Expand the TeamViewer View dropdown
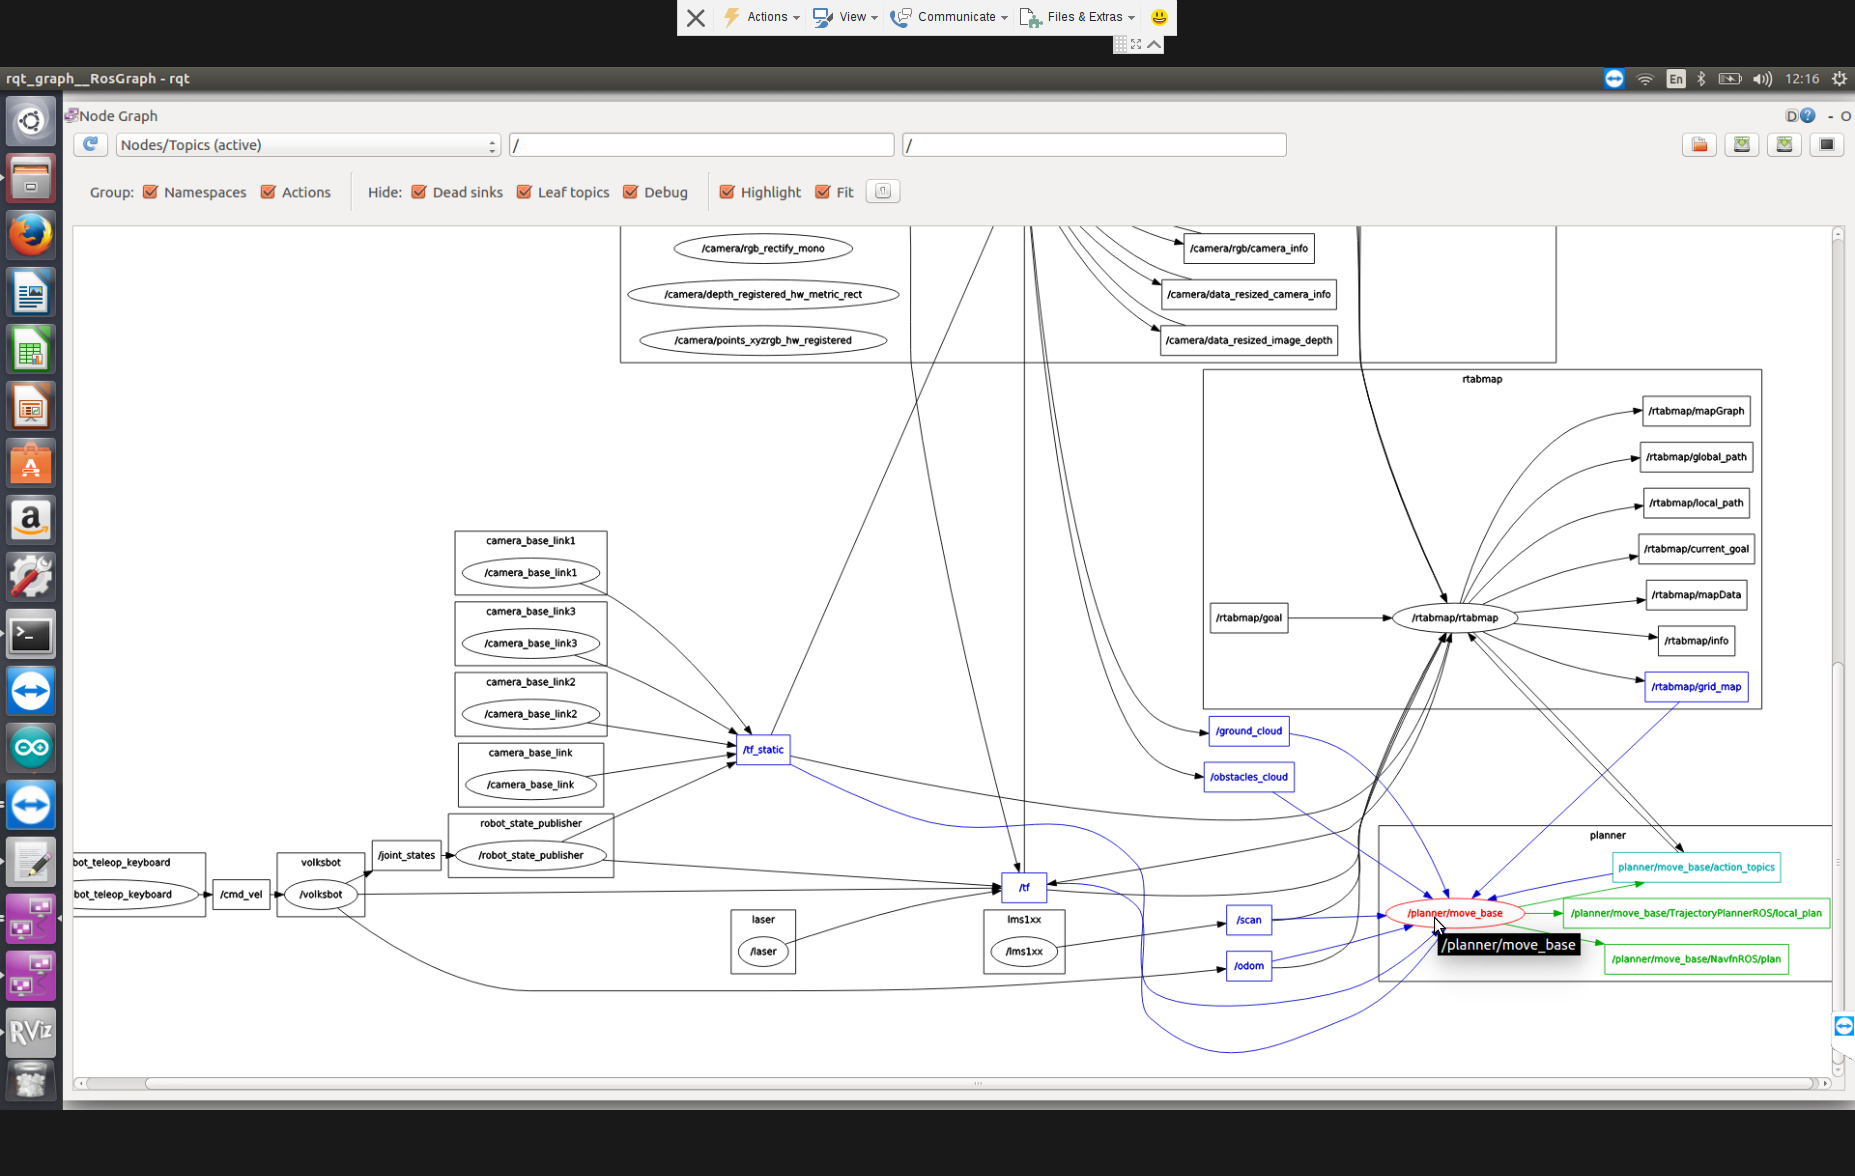This screenshot has width=1855, height=1176. click(x=846, y=17)
